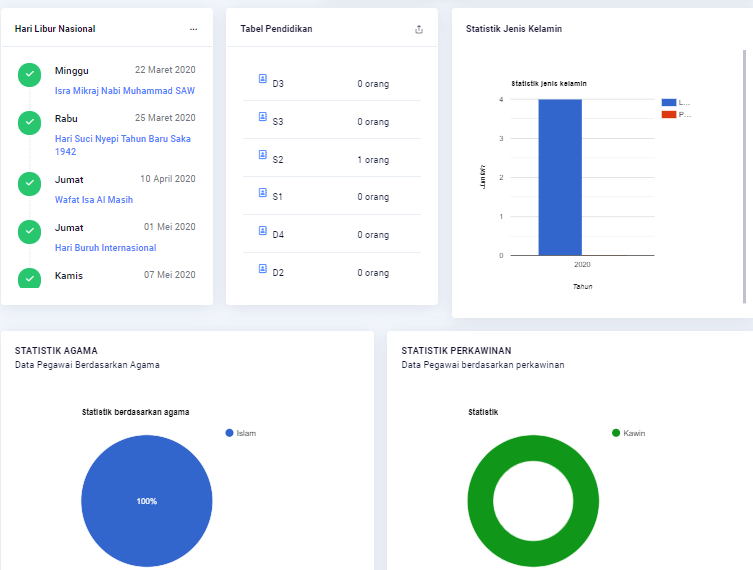Image resolution: width=753 pixels, height=570 pixels.
Task: Click the S2 education row icon
Action: pyautogui.click(x=263, y=154)
